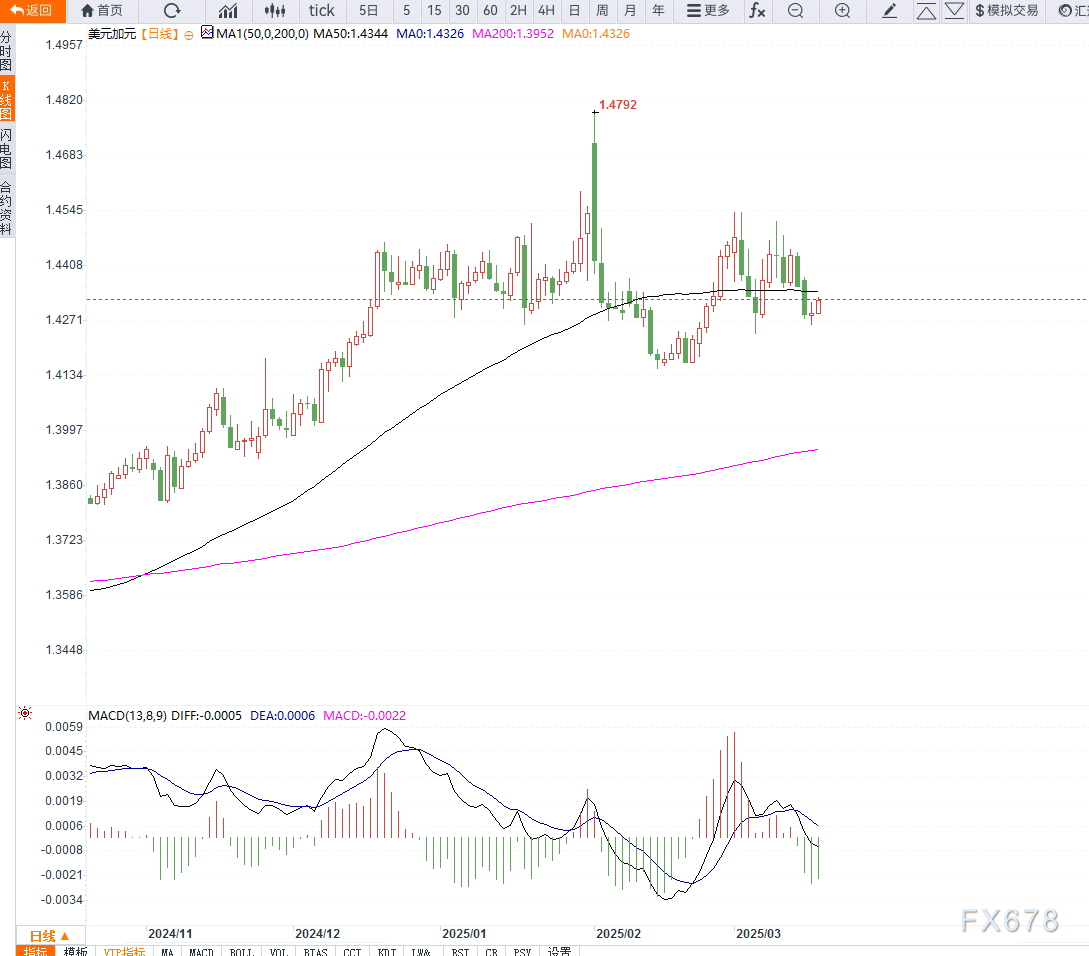
Task: Choose the BOLL indicator tab
Action: click(x=242, y=951)
